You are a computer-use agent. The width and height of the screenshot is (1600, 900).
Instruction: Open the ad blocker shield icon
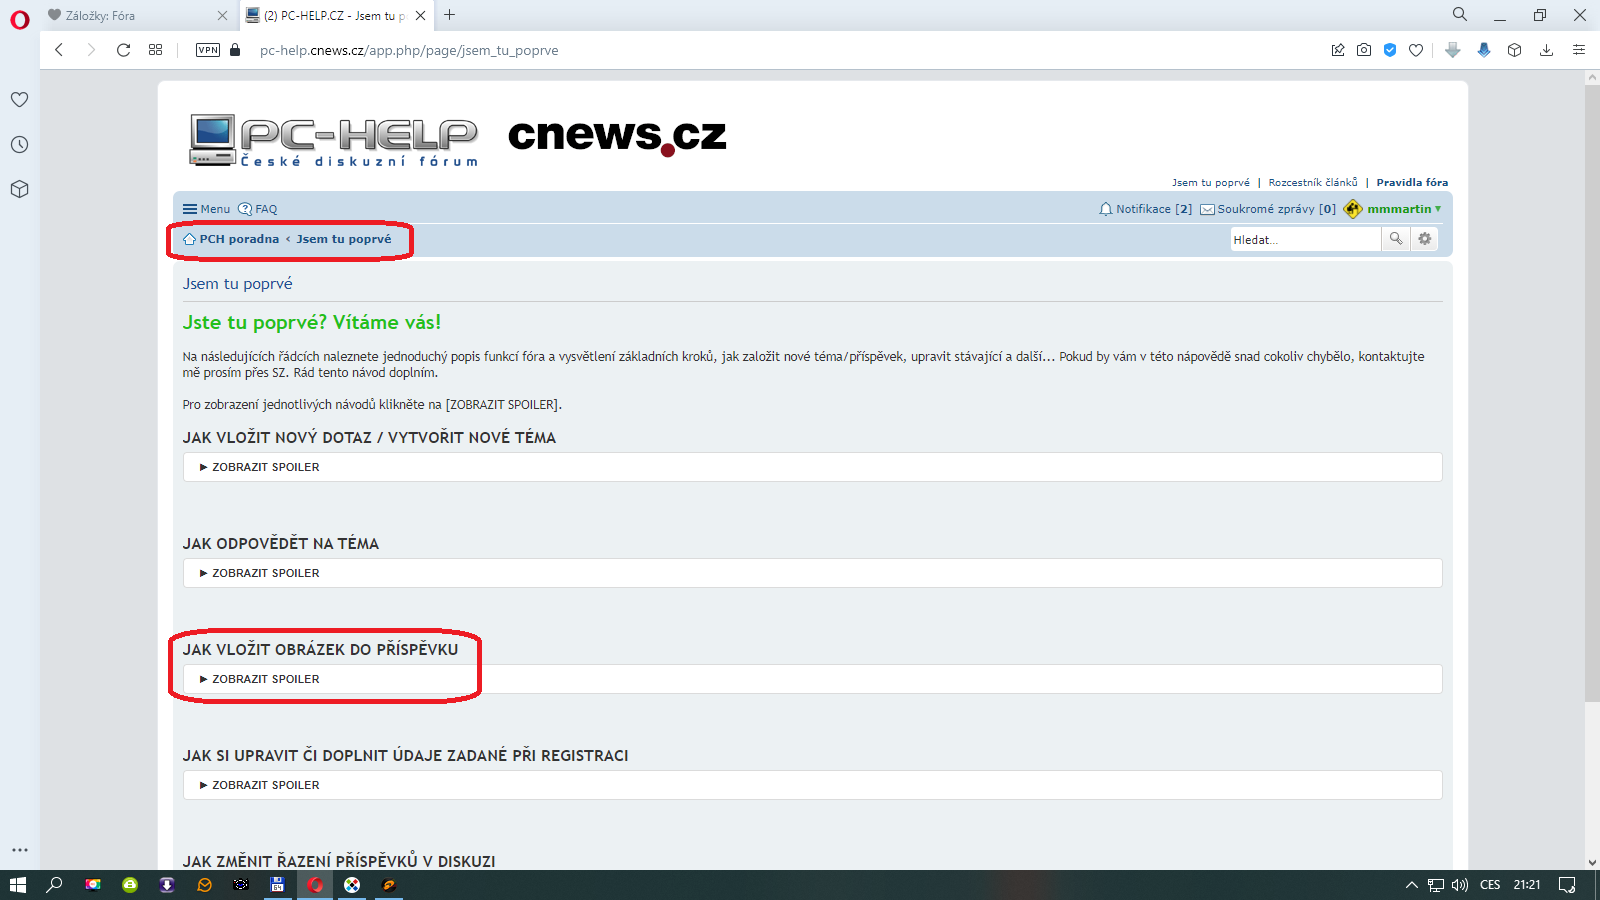coord(1390,50)
